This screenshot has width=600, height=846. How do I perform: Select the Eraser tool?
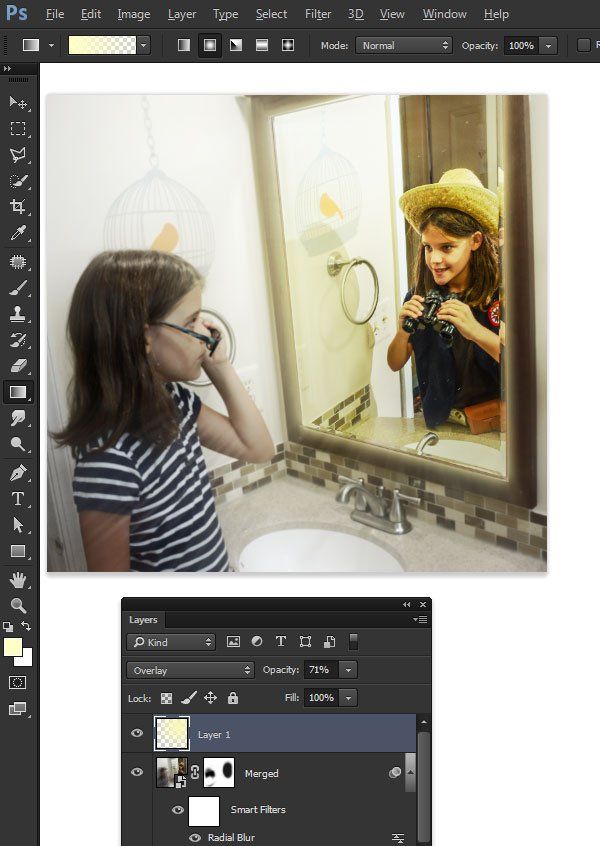pos(18,366)
